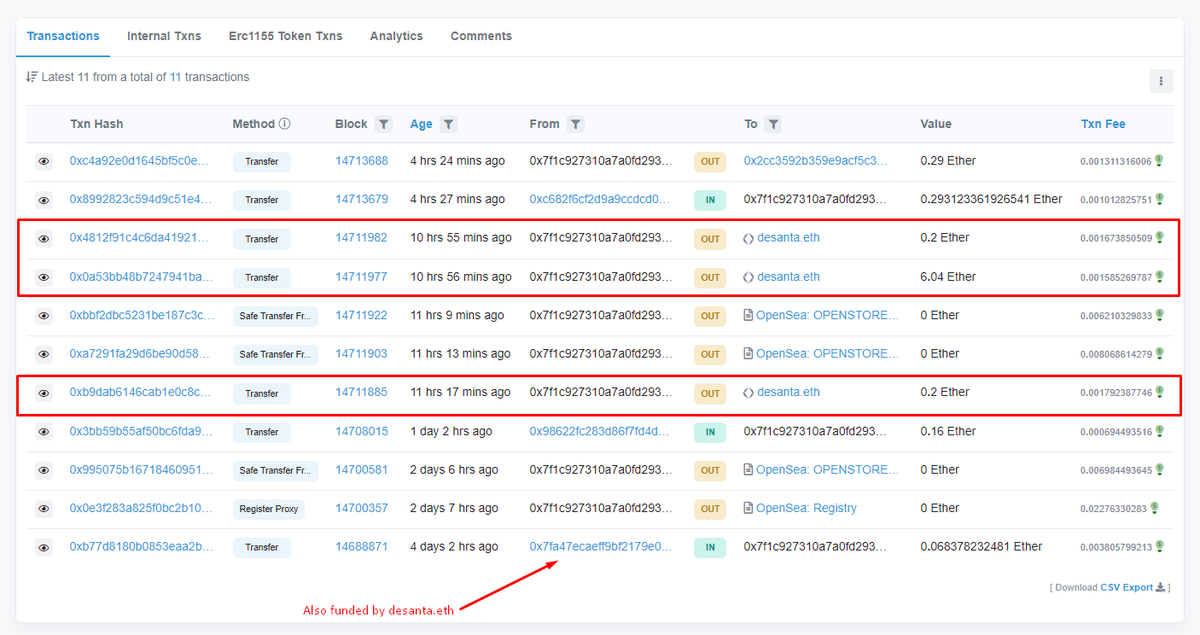Toggle eye preview on the 6.04 Ether row
Screen dimensions: 1200x635
[x=44, y=277]
